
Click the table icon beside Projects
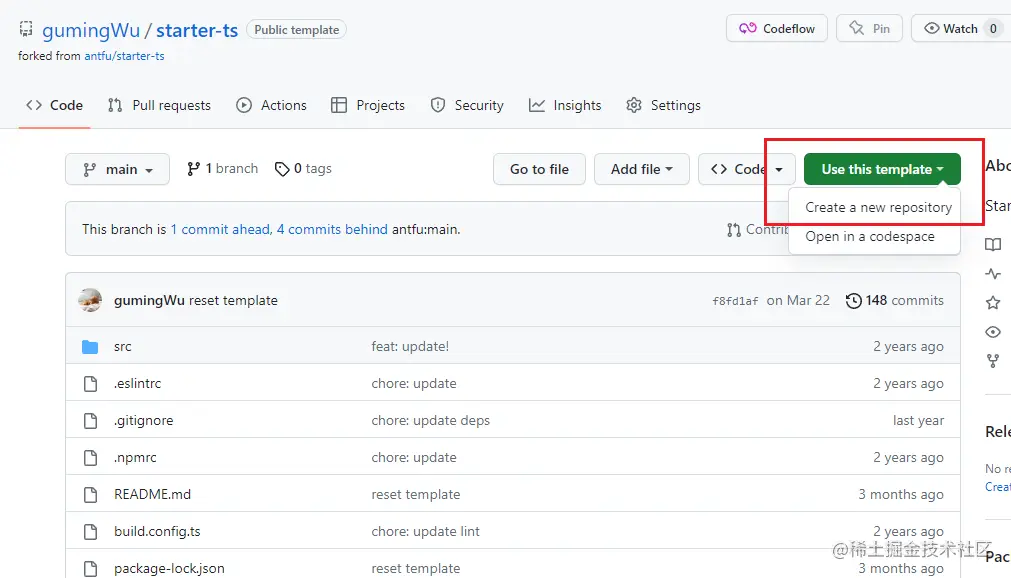339,105
